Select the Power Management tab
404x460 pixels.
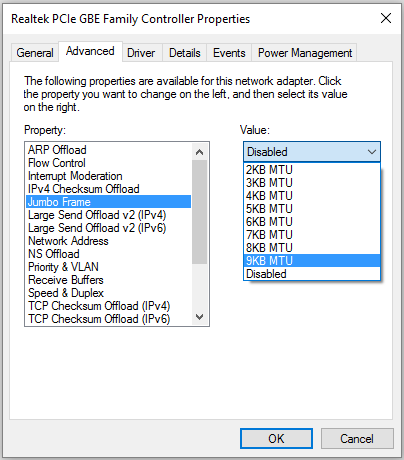(x=305, y=53)
